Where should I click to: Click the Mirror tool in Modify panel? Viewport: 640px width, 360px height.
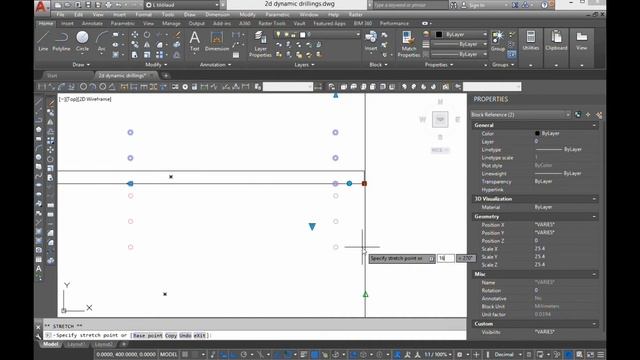(x=147, y=45)
